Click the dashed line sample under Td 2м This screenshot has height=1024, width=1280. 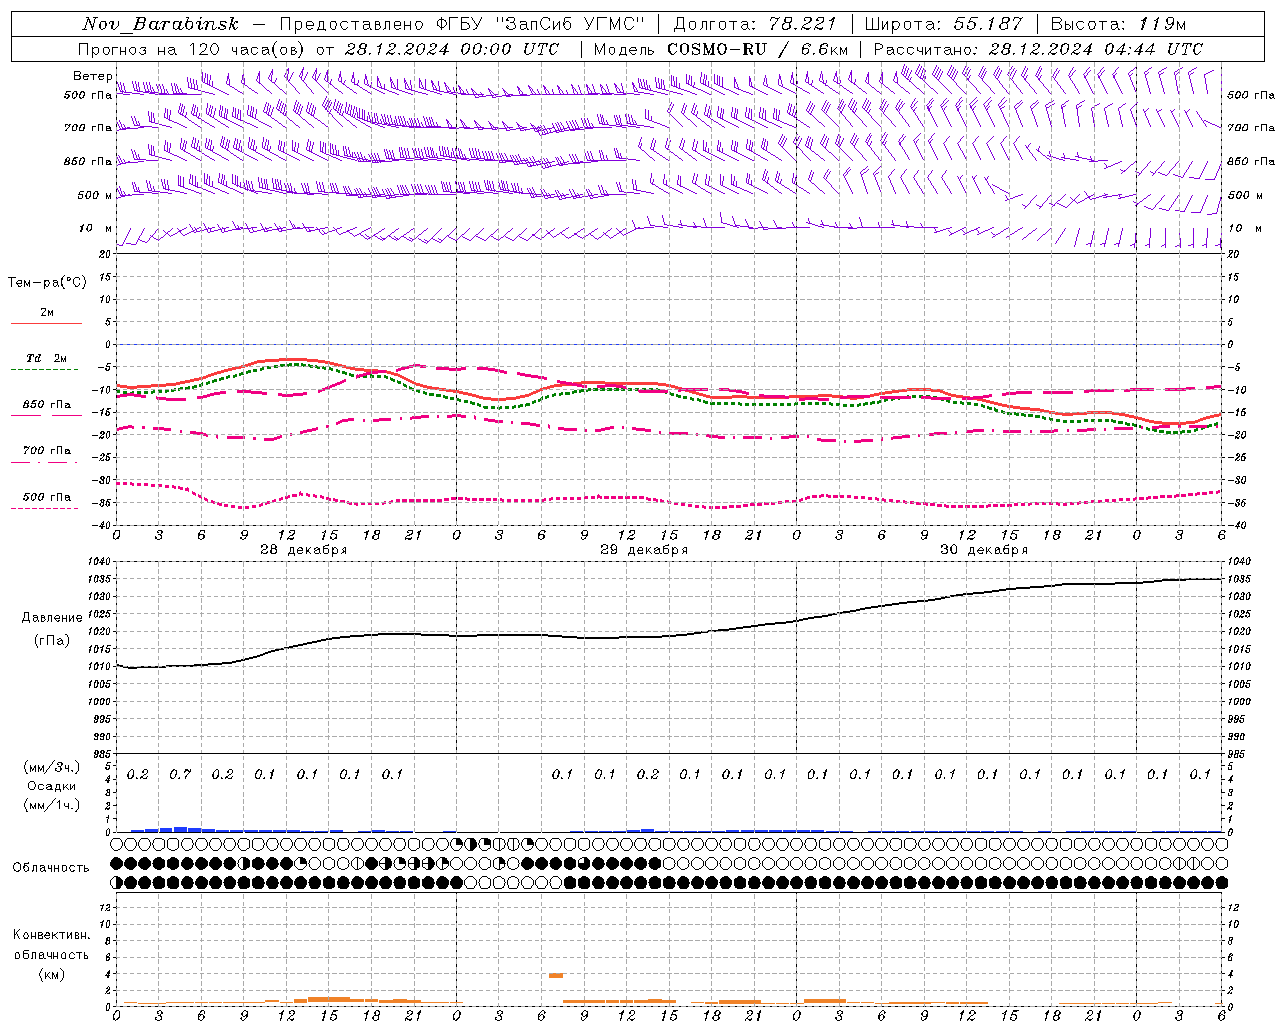pos(46,369)
